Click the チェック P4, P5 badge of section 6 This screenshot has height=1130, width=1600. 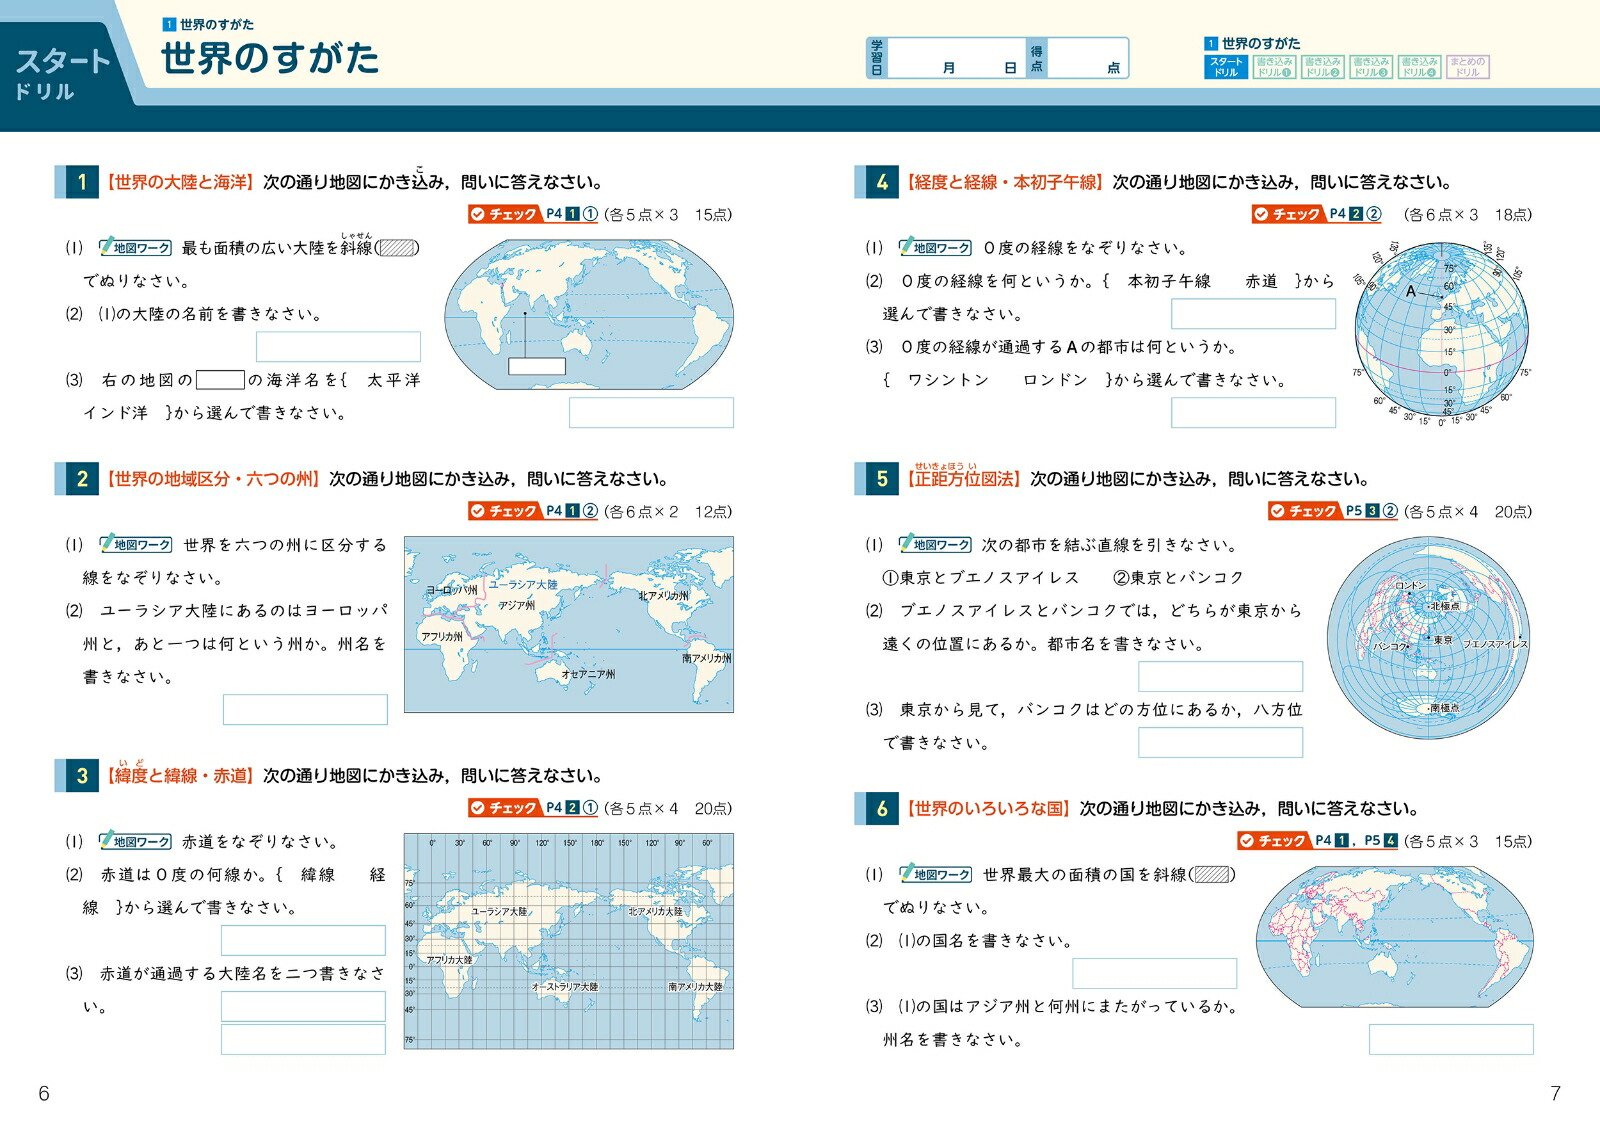(1318, 841)
